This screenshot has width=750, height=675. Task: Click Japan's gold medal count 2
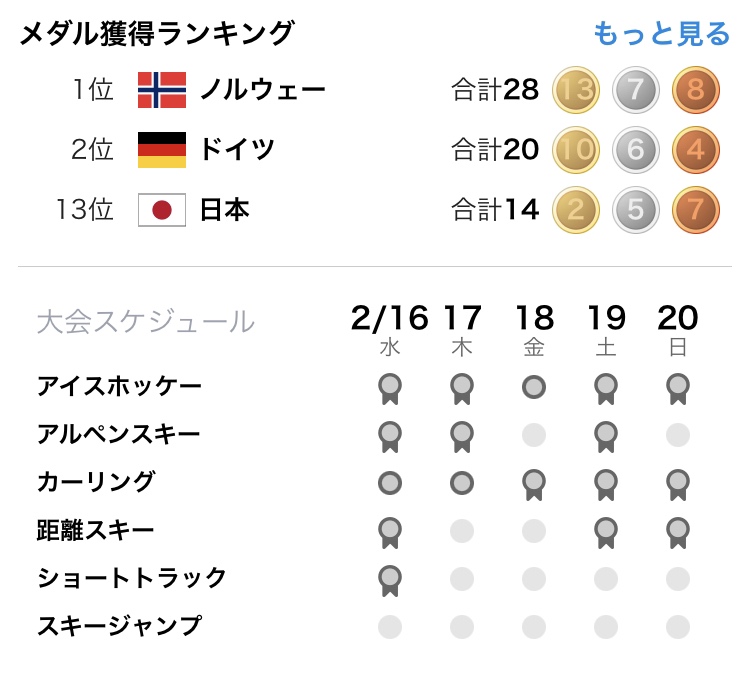pyautogui.click(x=576, y=210)
